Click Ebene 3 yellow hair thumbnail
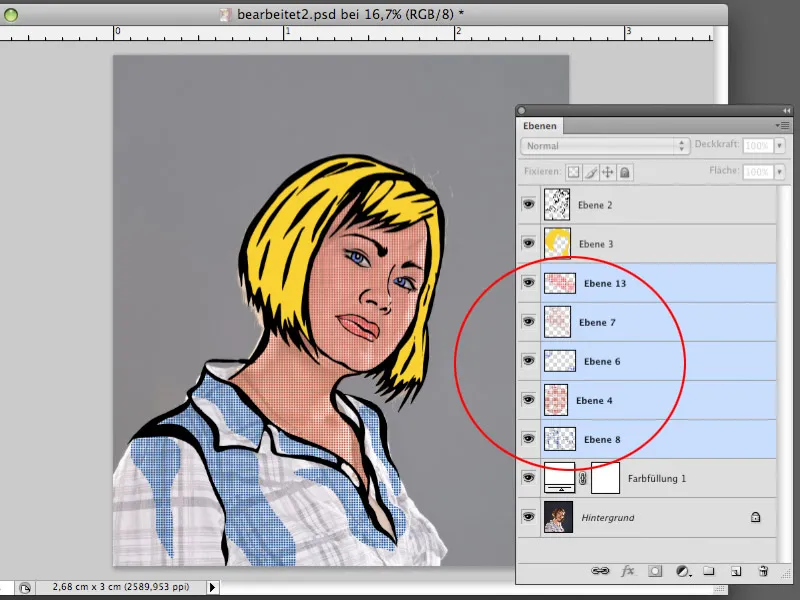Screen dimensions: 800x600 557,243
